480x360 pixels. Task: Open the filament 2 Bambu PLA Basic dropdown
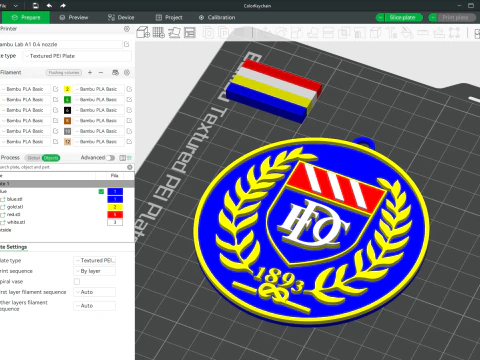pos(99,89)
